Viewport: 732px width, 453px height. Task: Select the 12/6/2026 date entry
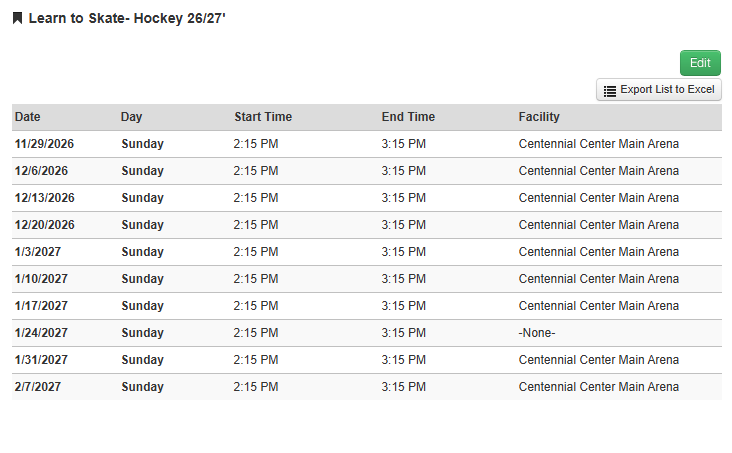41,171
